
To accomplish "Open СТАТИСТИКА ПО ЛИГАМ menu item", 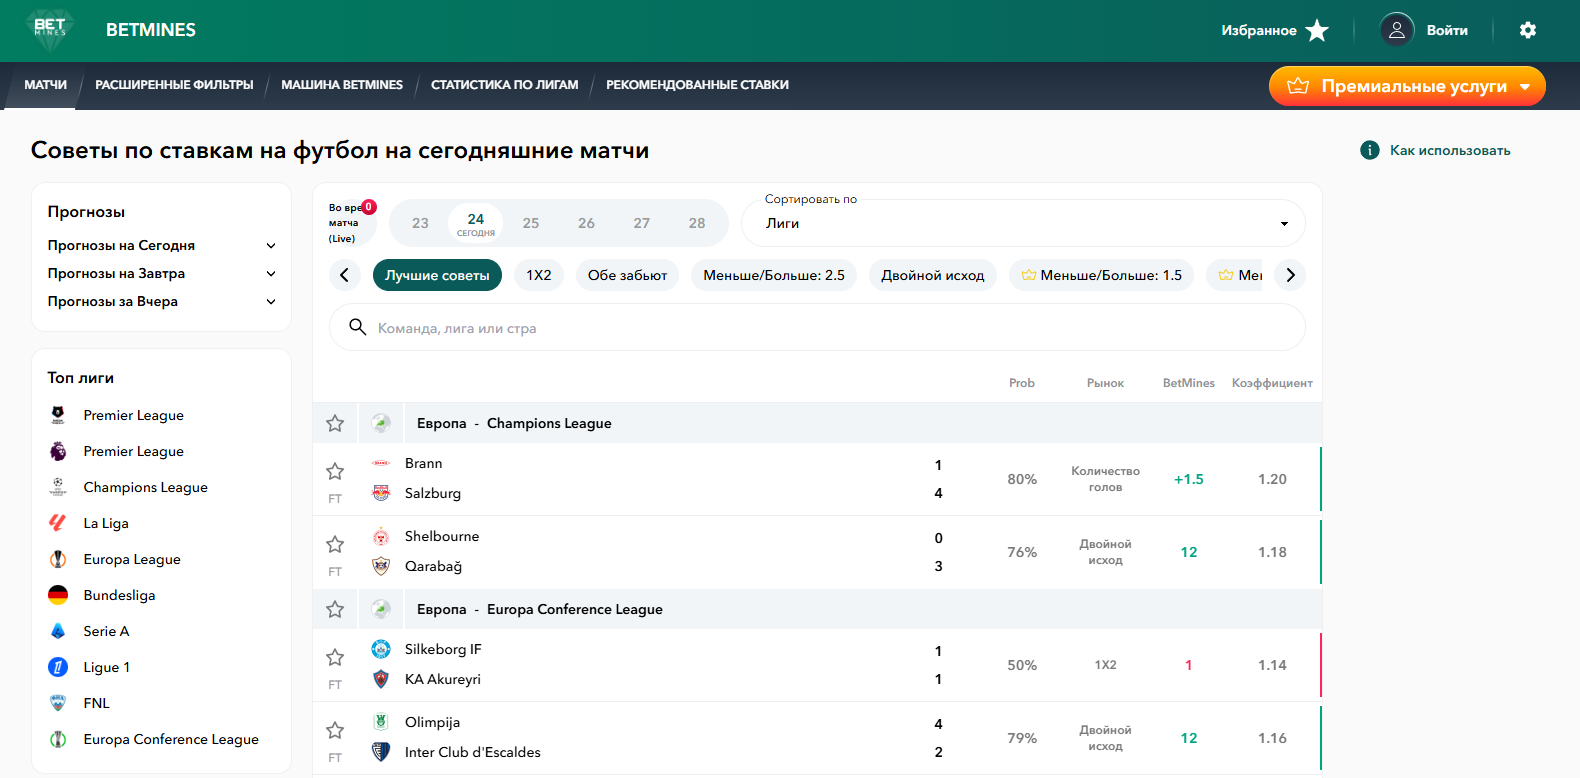I will [504, 85].
